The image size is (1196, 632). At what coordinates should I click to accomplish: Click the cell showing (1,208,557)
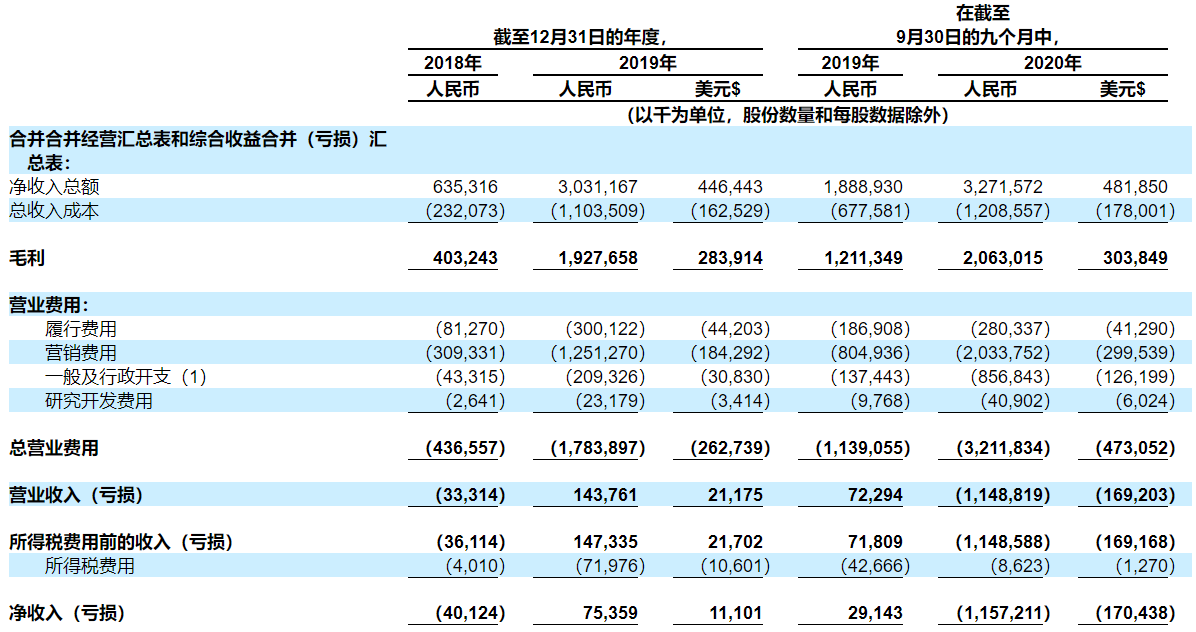(x=1003, y=210)
